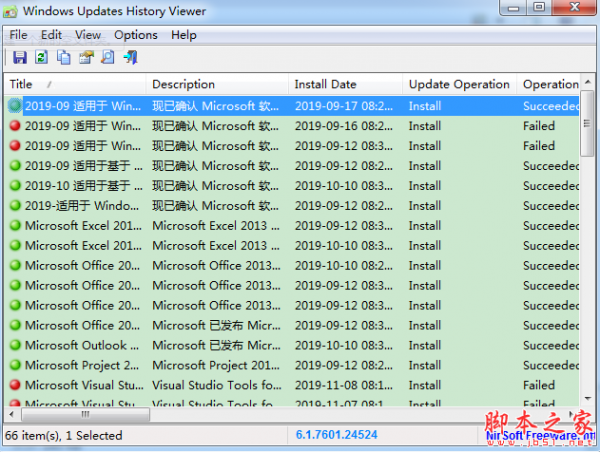This screenshot has width=600, height=452.
Task: Click the horizontal scrollbar thumb
Action: [x=85, y=414]
